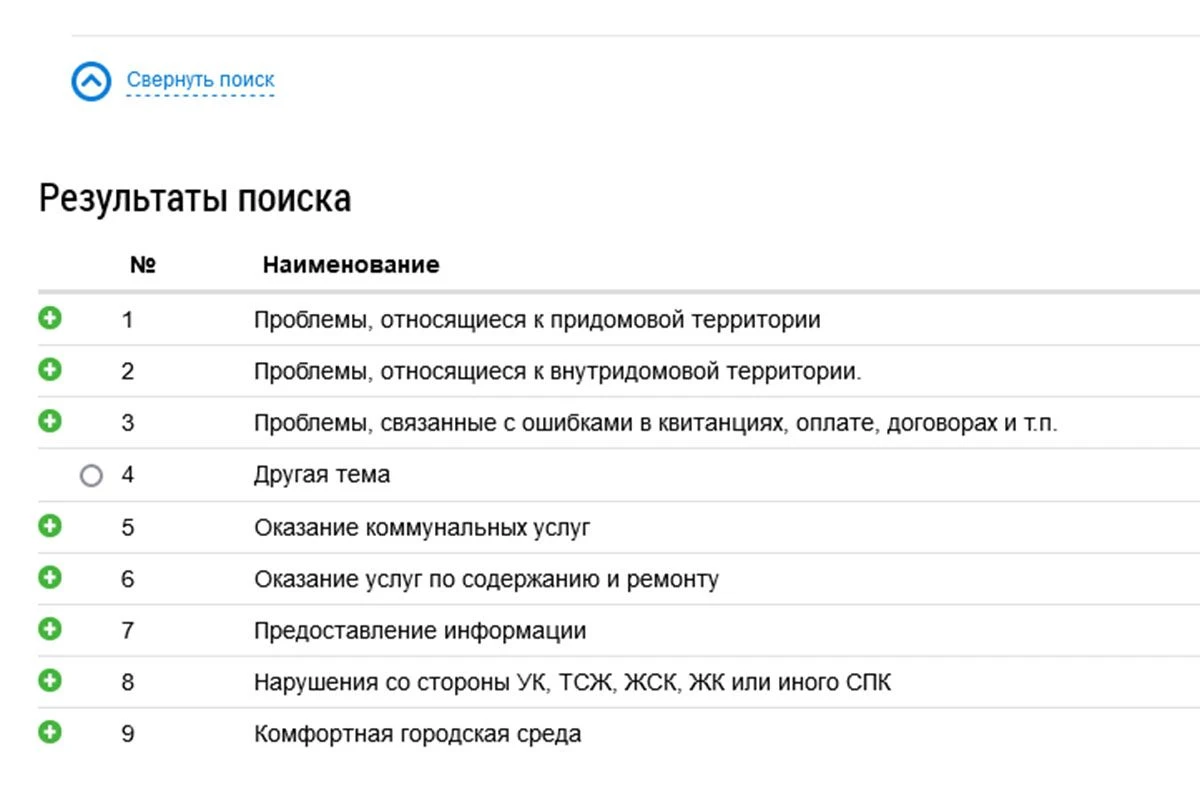Expand row 1 about придомовой территории

[x=49, y=318]
